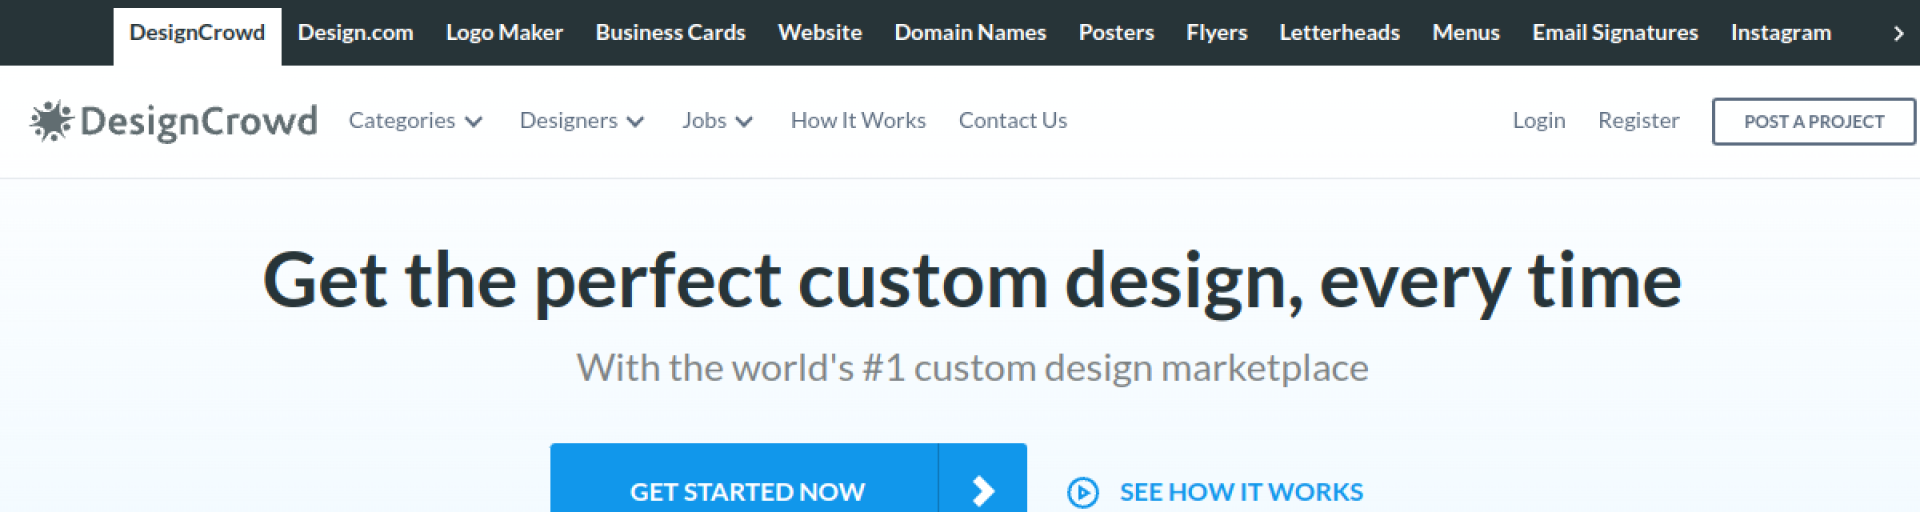The width and height of the screenshot is (1920, 512).
Task: Open the Business Cards tab
Action: pyautogui.click(x=670, y=33)
